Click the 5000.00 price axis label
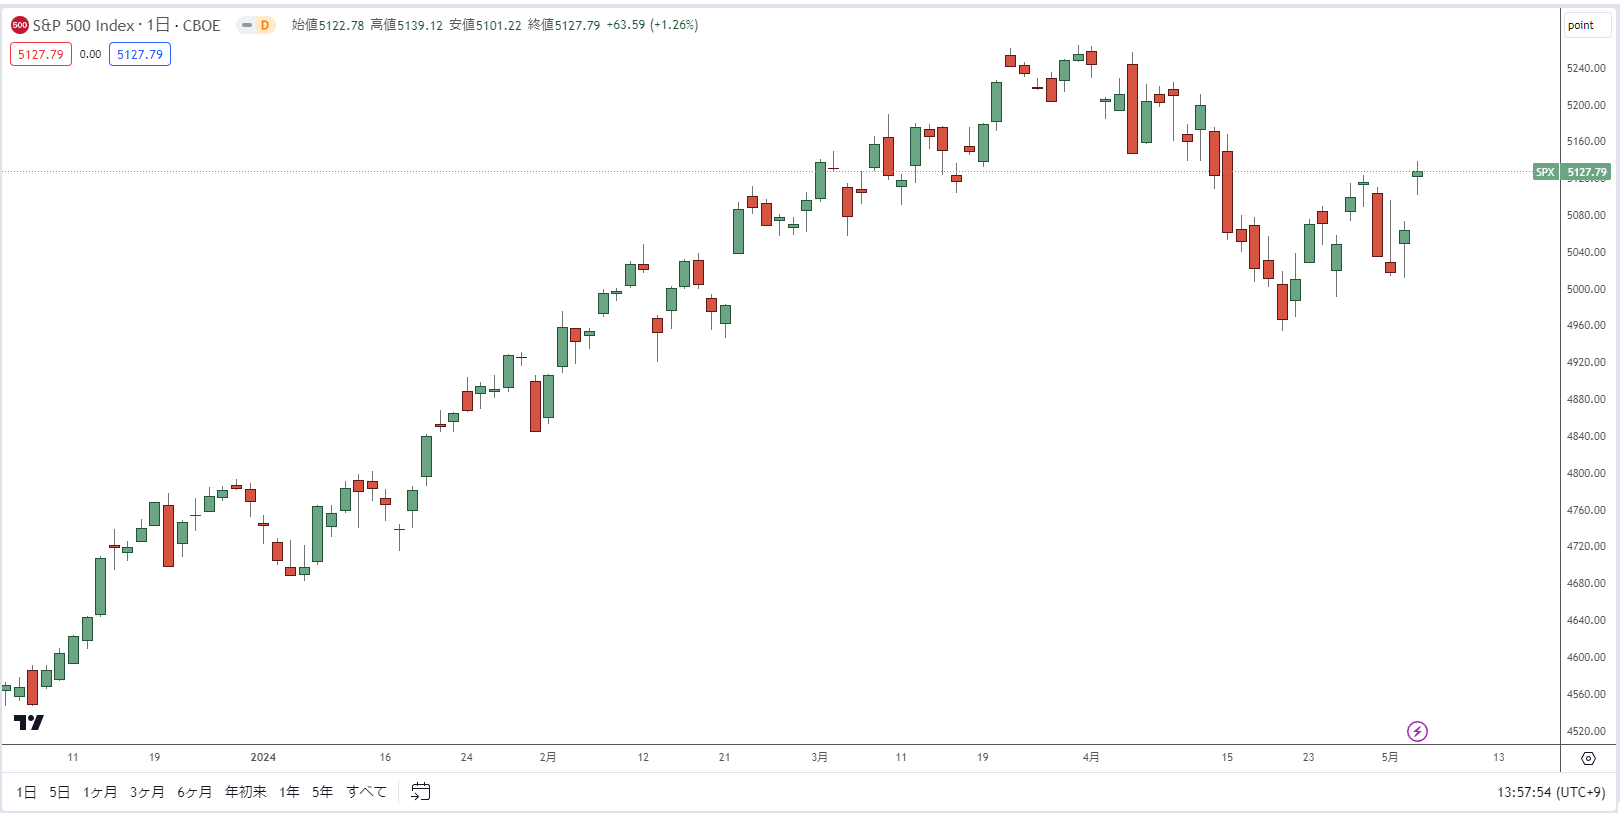Viewport: 1620px width, 813px height. pos(1586,289)
